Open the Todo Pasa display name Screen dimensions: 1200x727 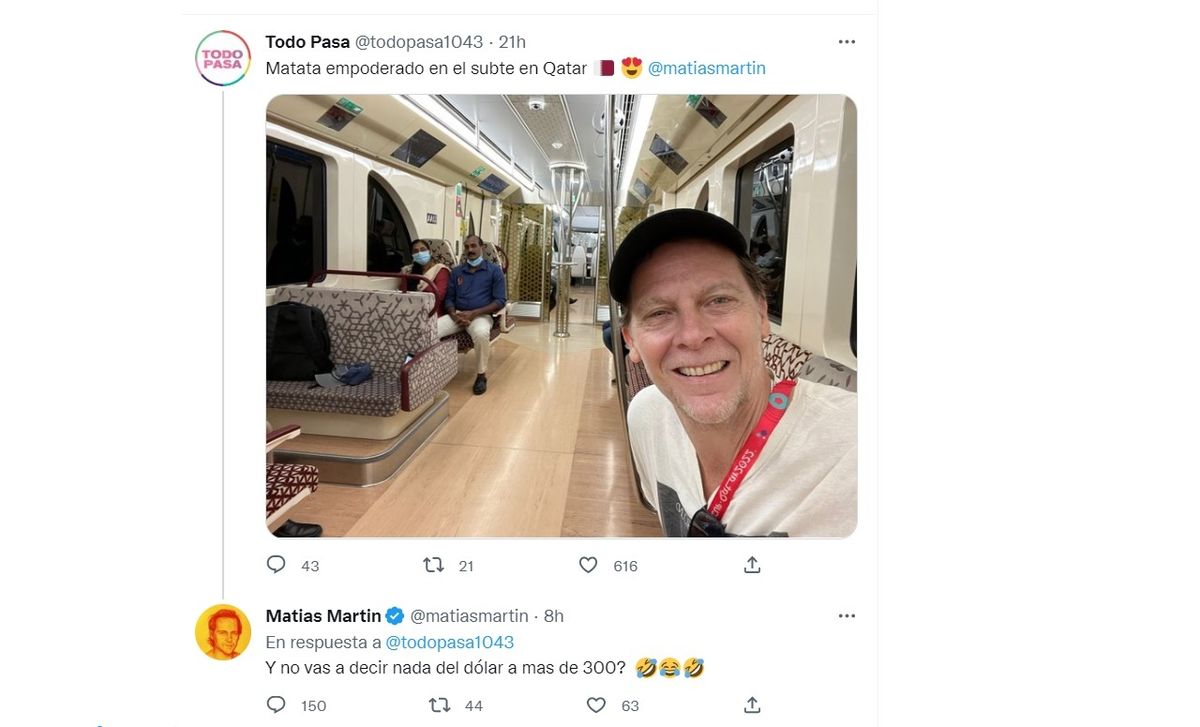(307, 42)
